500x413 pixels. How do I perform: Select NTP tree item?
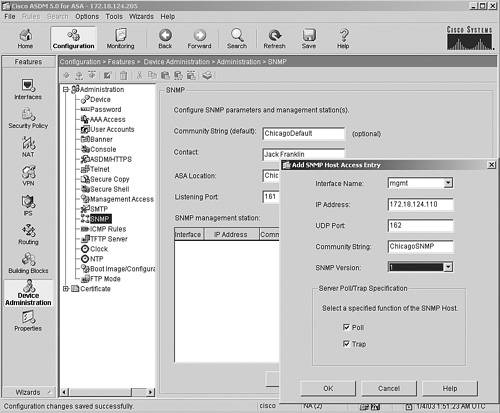pyautogui.click(x=96, y=259)
